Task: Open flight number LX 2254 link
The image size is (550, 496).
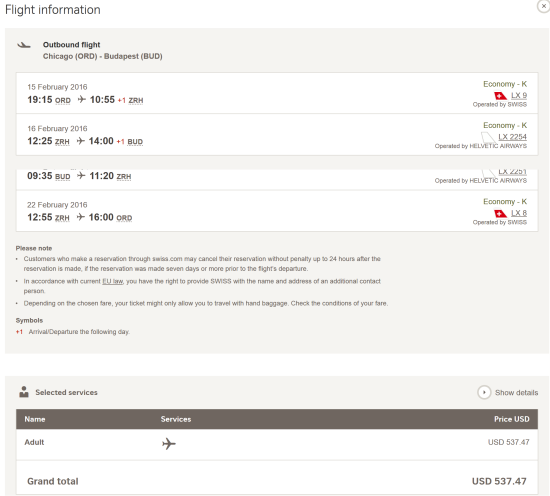Action: [x=512, y=137]
